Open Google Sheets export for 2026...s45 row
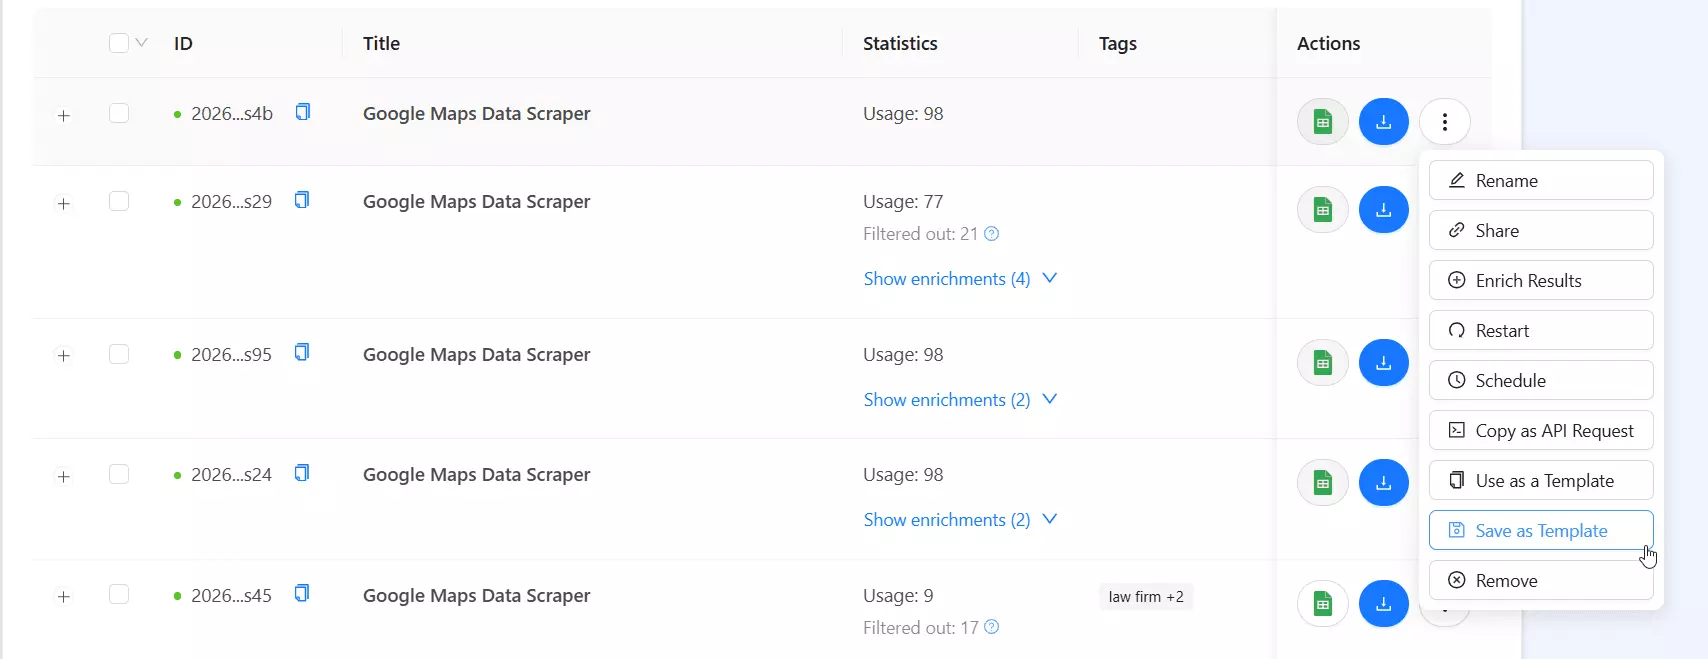 1323,604
